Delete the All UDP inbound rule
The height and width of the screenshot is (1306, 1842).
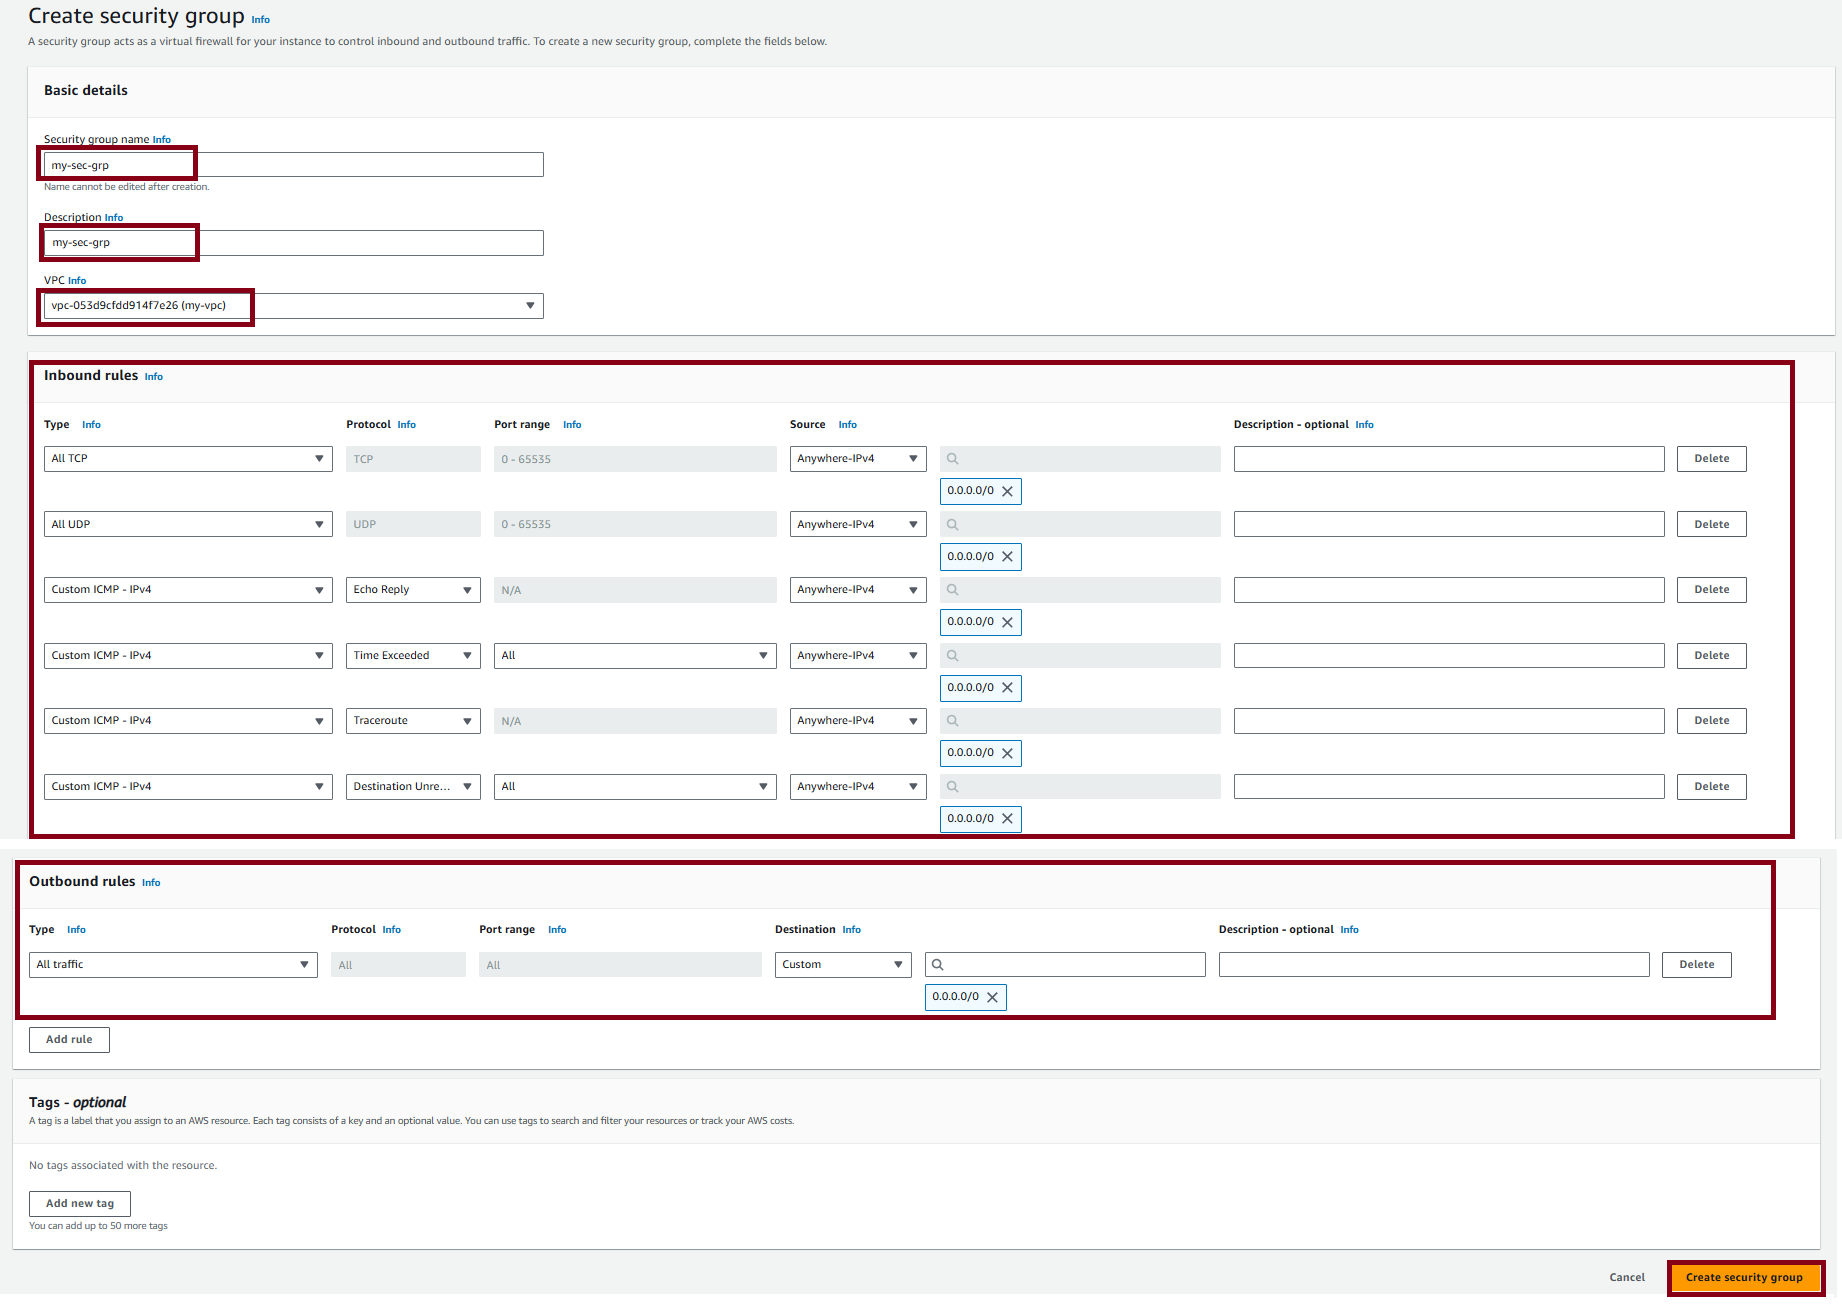coord(1711,524)
